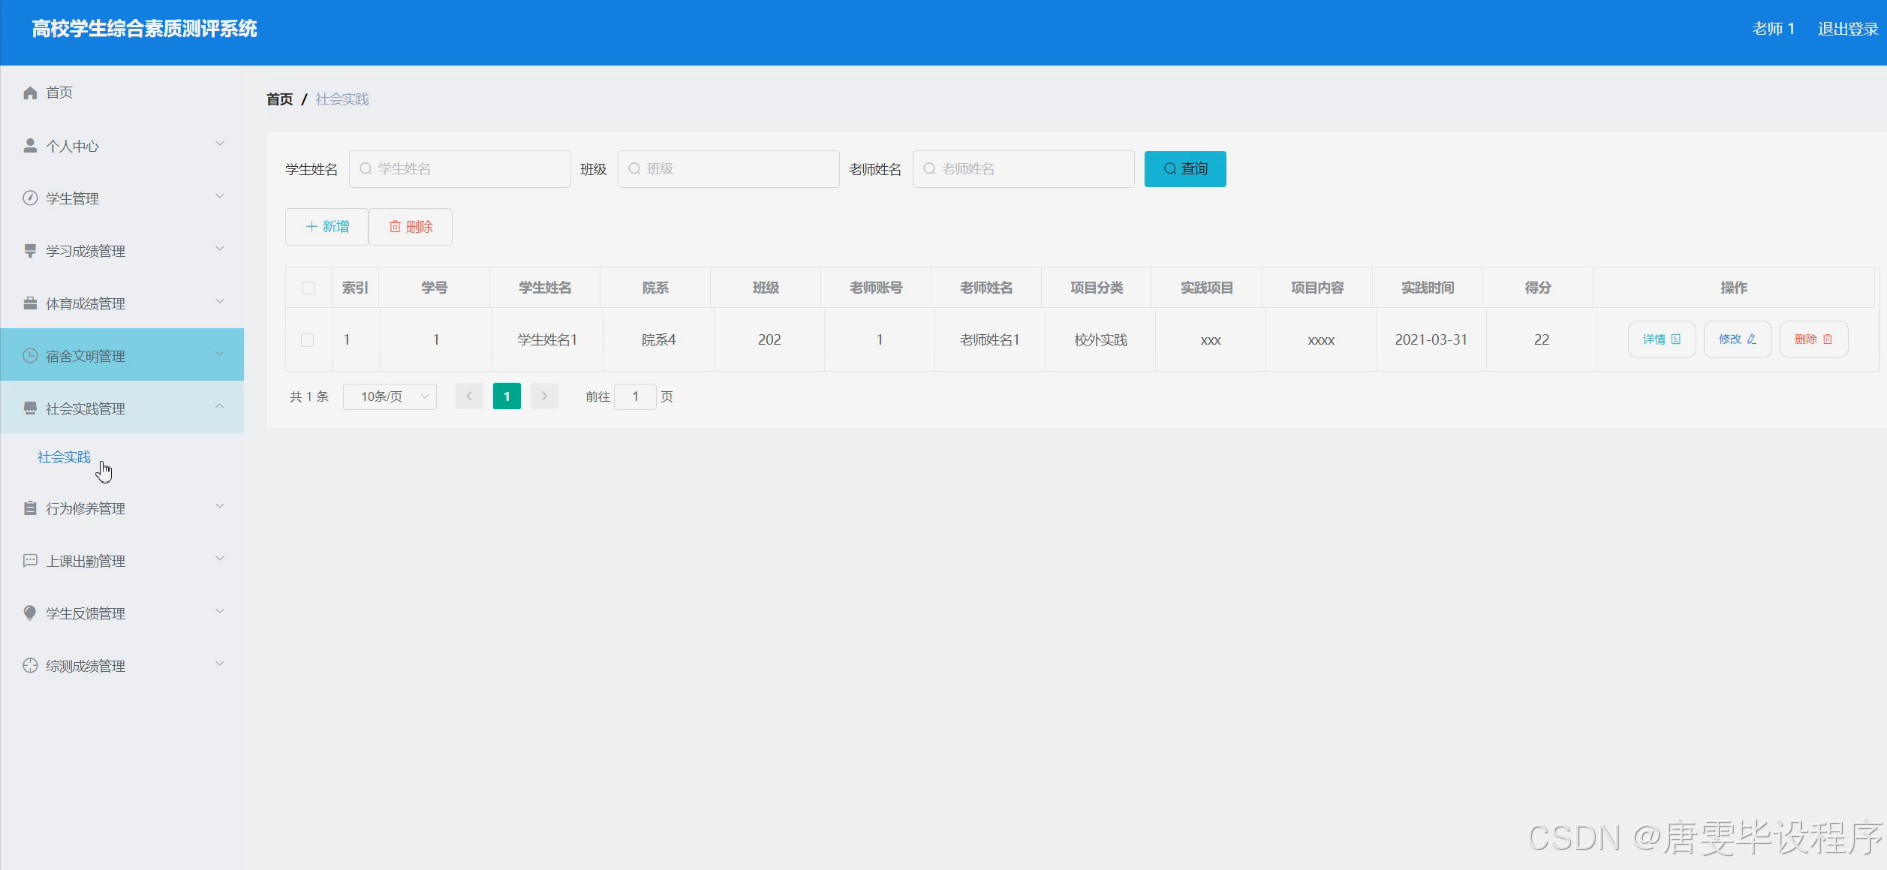Click the icon beside 综测成绩管理
This screenshot has width=1887, height=870.
pos(30,666)
